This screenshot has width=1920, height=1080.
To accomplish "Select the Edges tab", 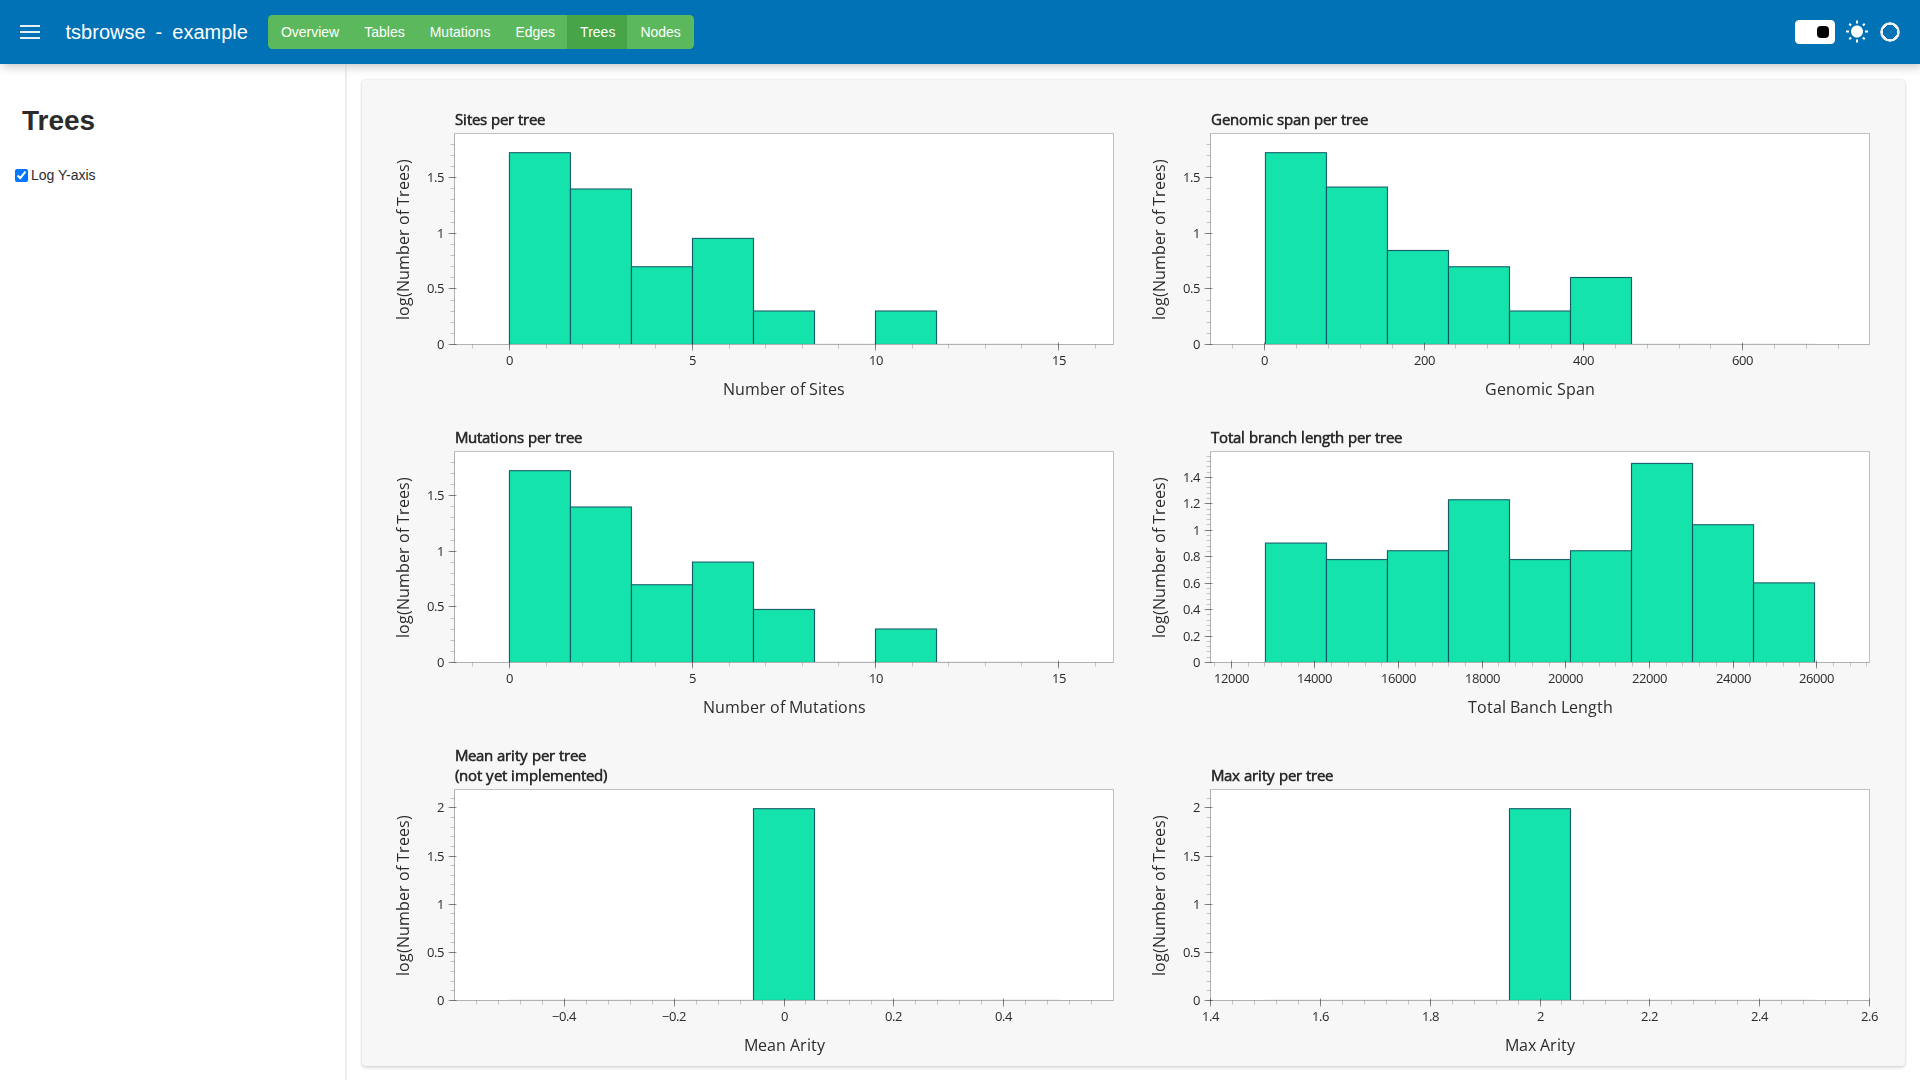I will click(x=534, y=32).
